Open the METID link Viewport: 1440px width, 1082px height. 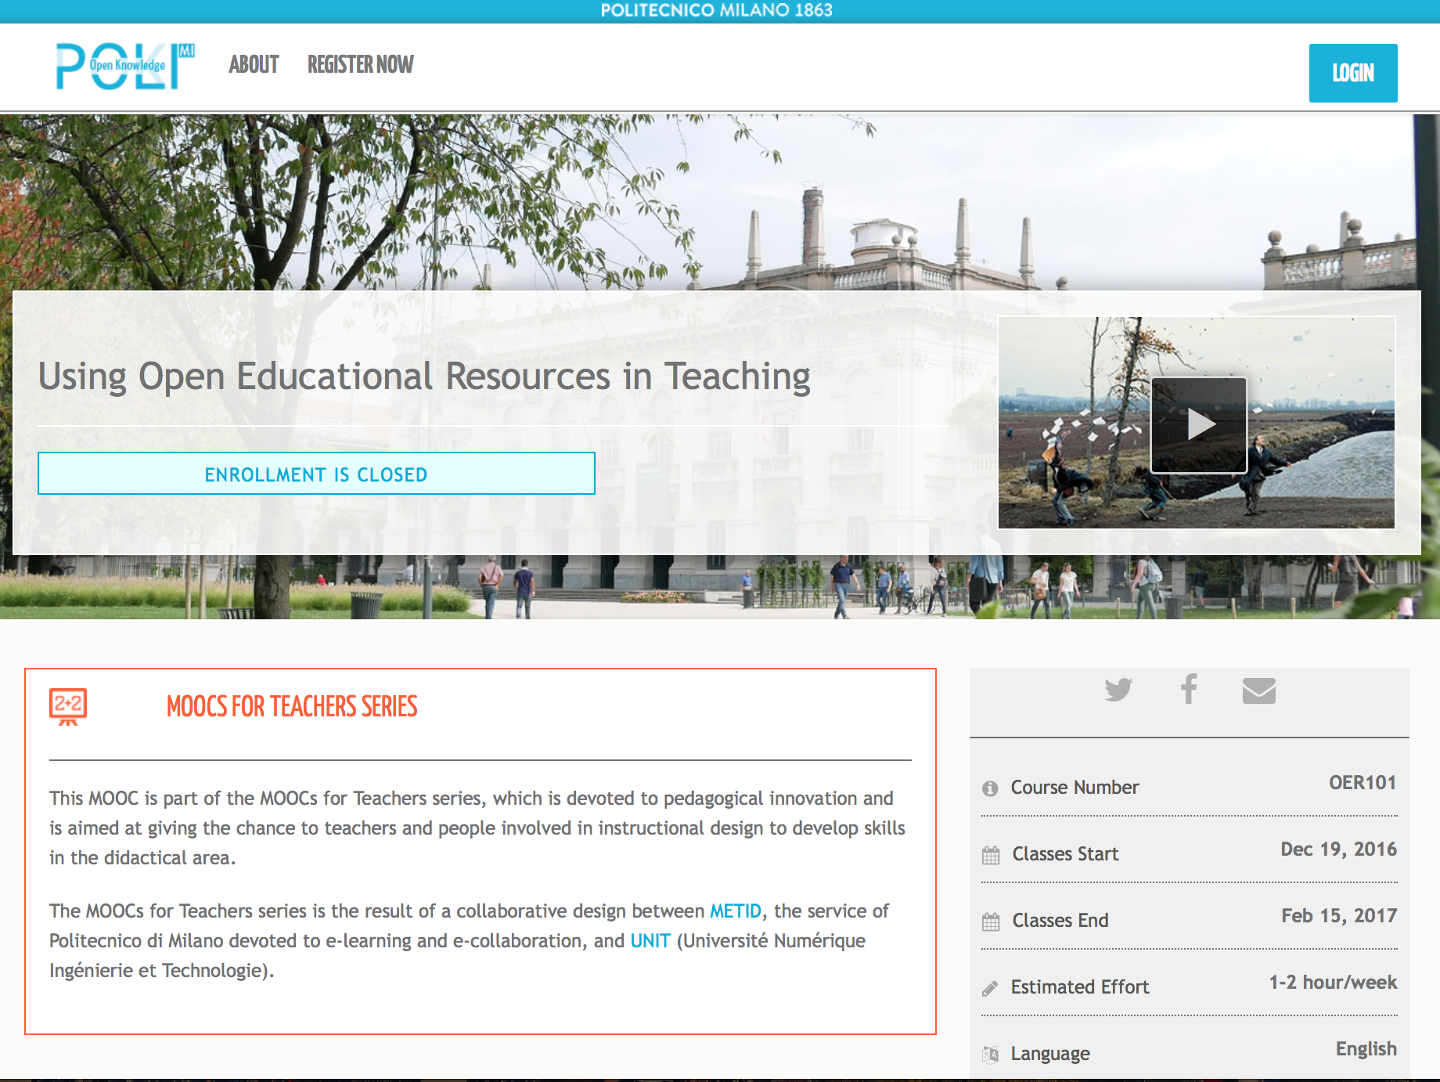click(x=736, y=911)
